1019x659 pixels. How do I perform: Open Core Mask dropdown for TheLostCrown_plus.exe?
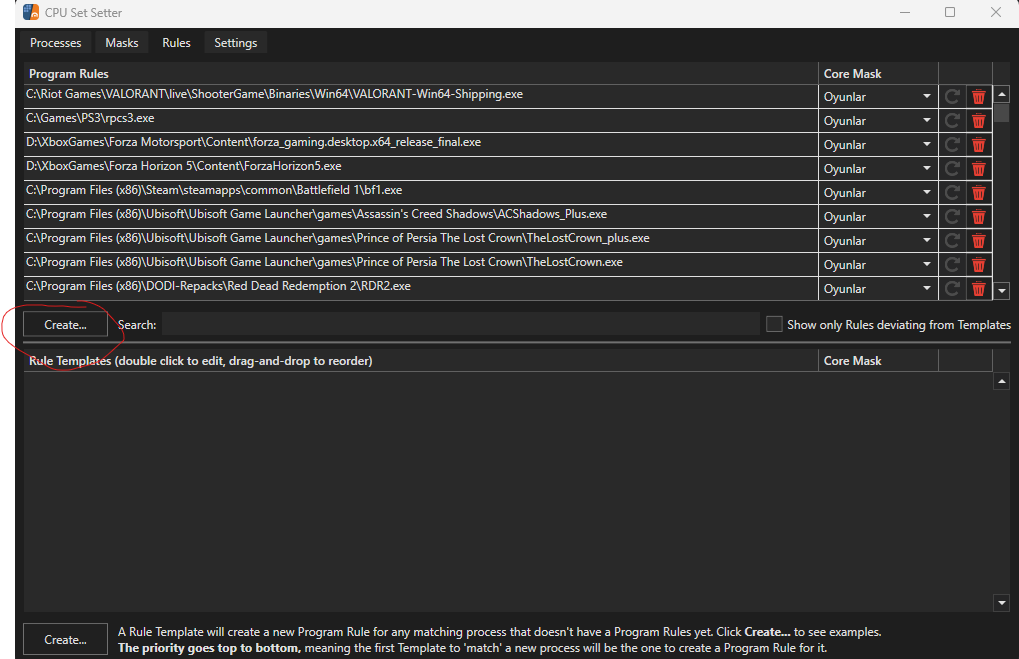878,241
